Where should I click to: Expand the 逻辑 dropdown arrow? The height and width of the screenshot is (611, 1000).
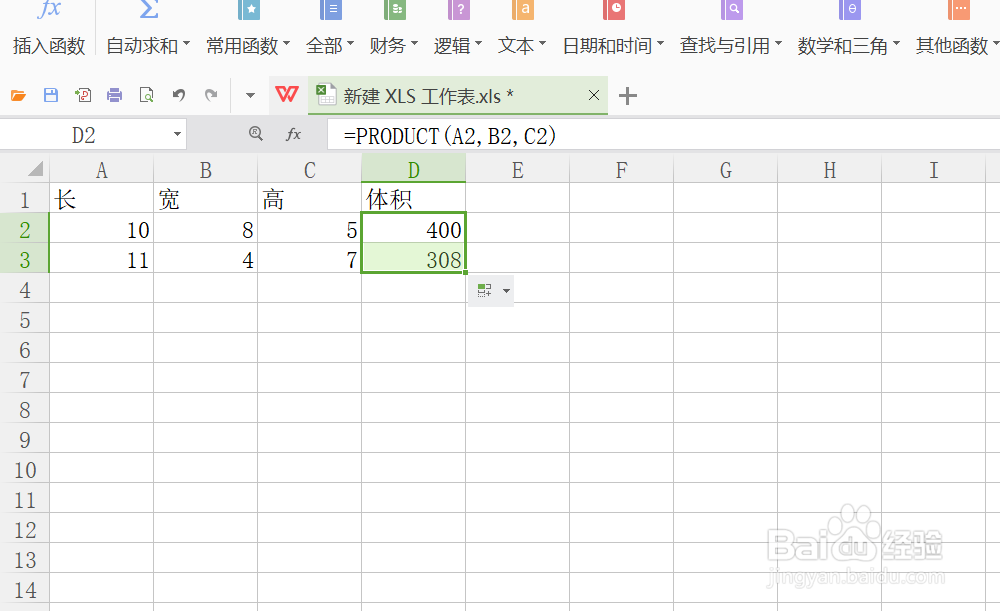click(478, 44)
